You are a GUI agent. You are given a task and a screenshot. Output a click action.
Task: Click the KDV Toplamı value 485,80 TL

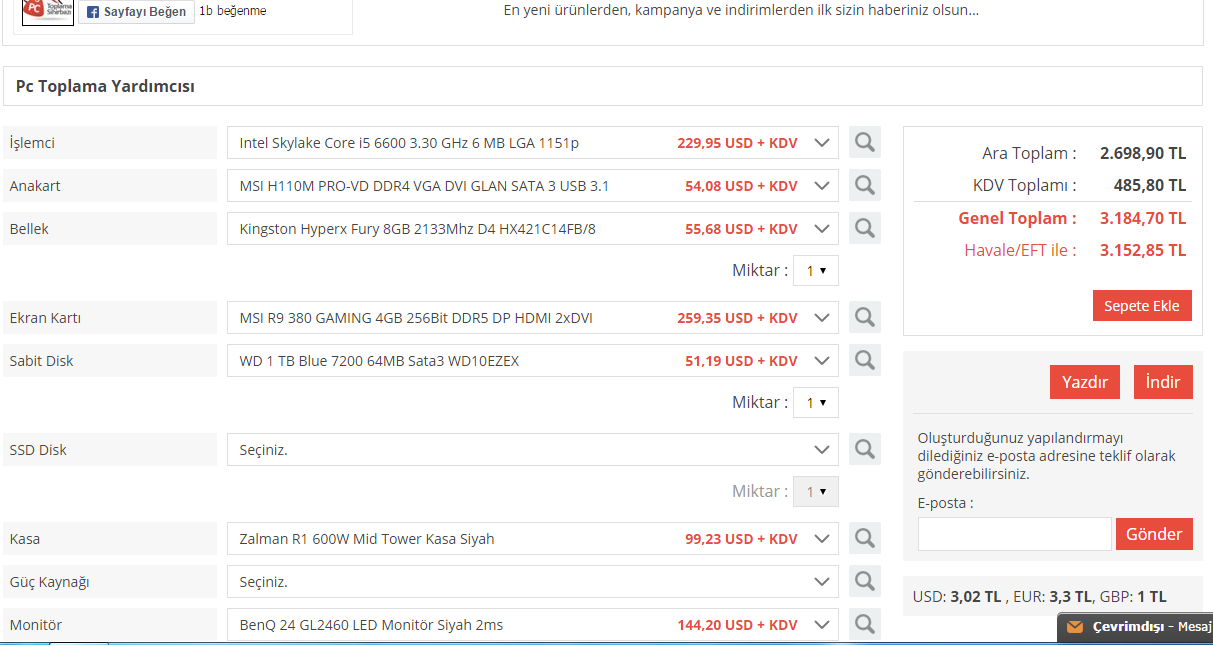(x=1150, y=185)
